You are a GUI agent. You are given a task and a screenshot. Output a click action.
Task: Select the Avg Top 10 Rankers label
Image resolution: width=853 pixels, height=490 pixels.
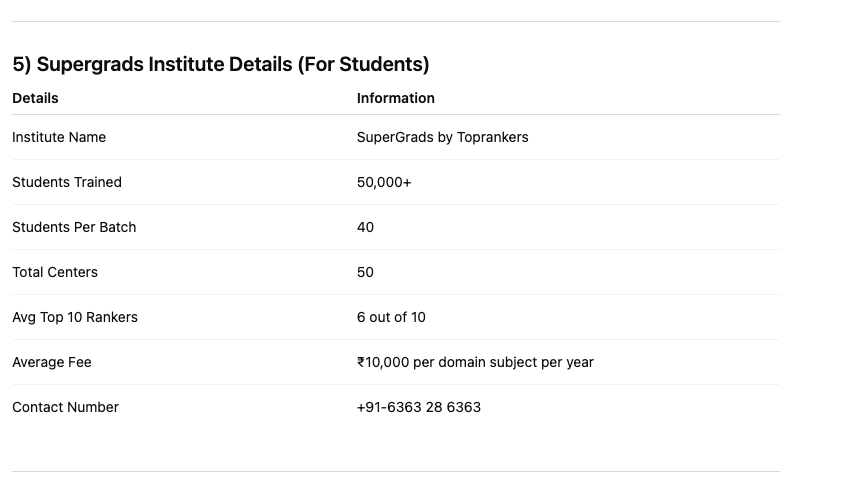tap(75, 317)
